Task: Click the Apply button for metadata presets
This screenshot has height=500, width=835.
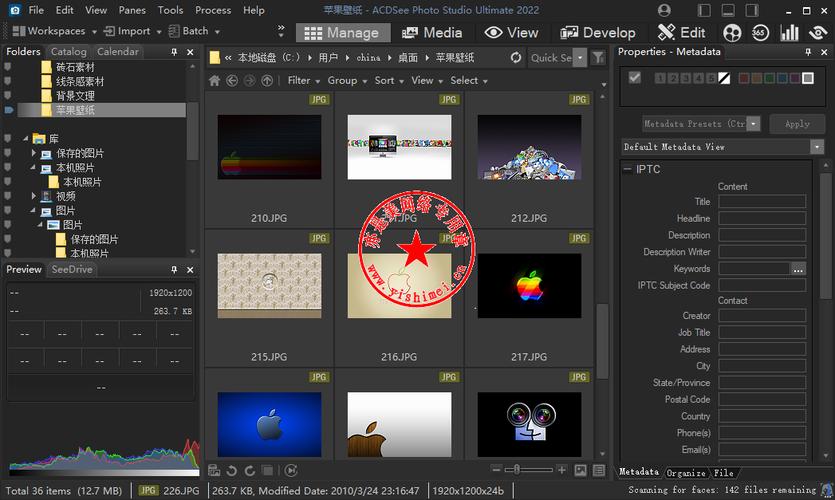Action: 797,124
